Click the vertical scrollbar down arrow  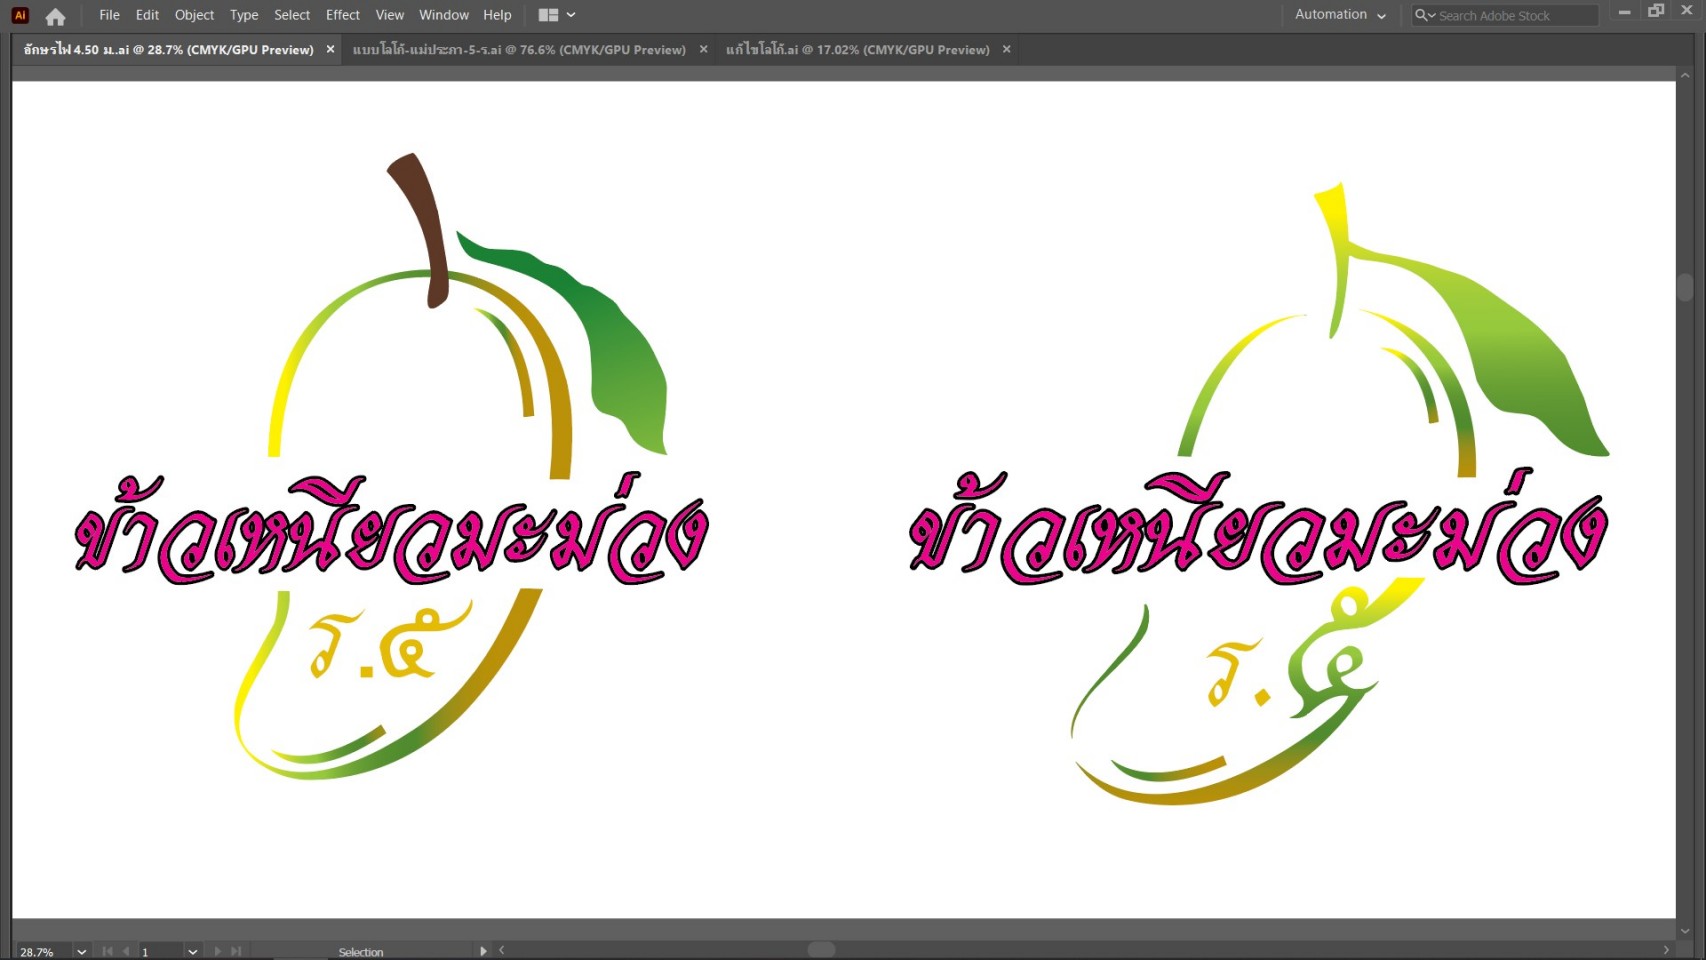[1685, 931]
